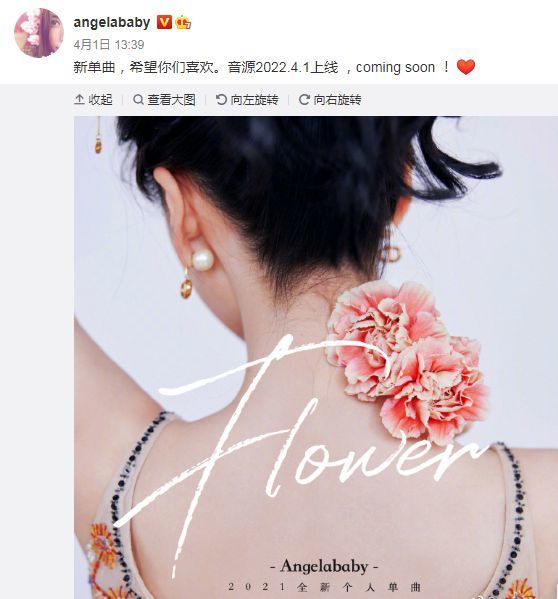Click the Angelababy caption on cover
The width and height of the screenshot is (558, 599).
(324, 566)
